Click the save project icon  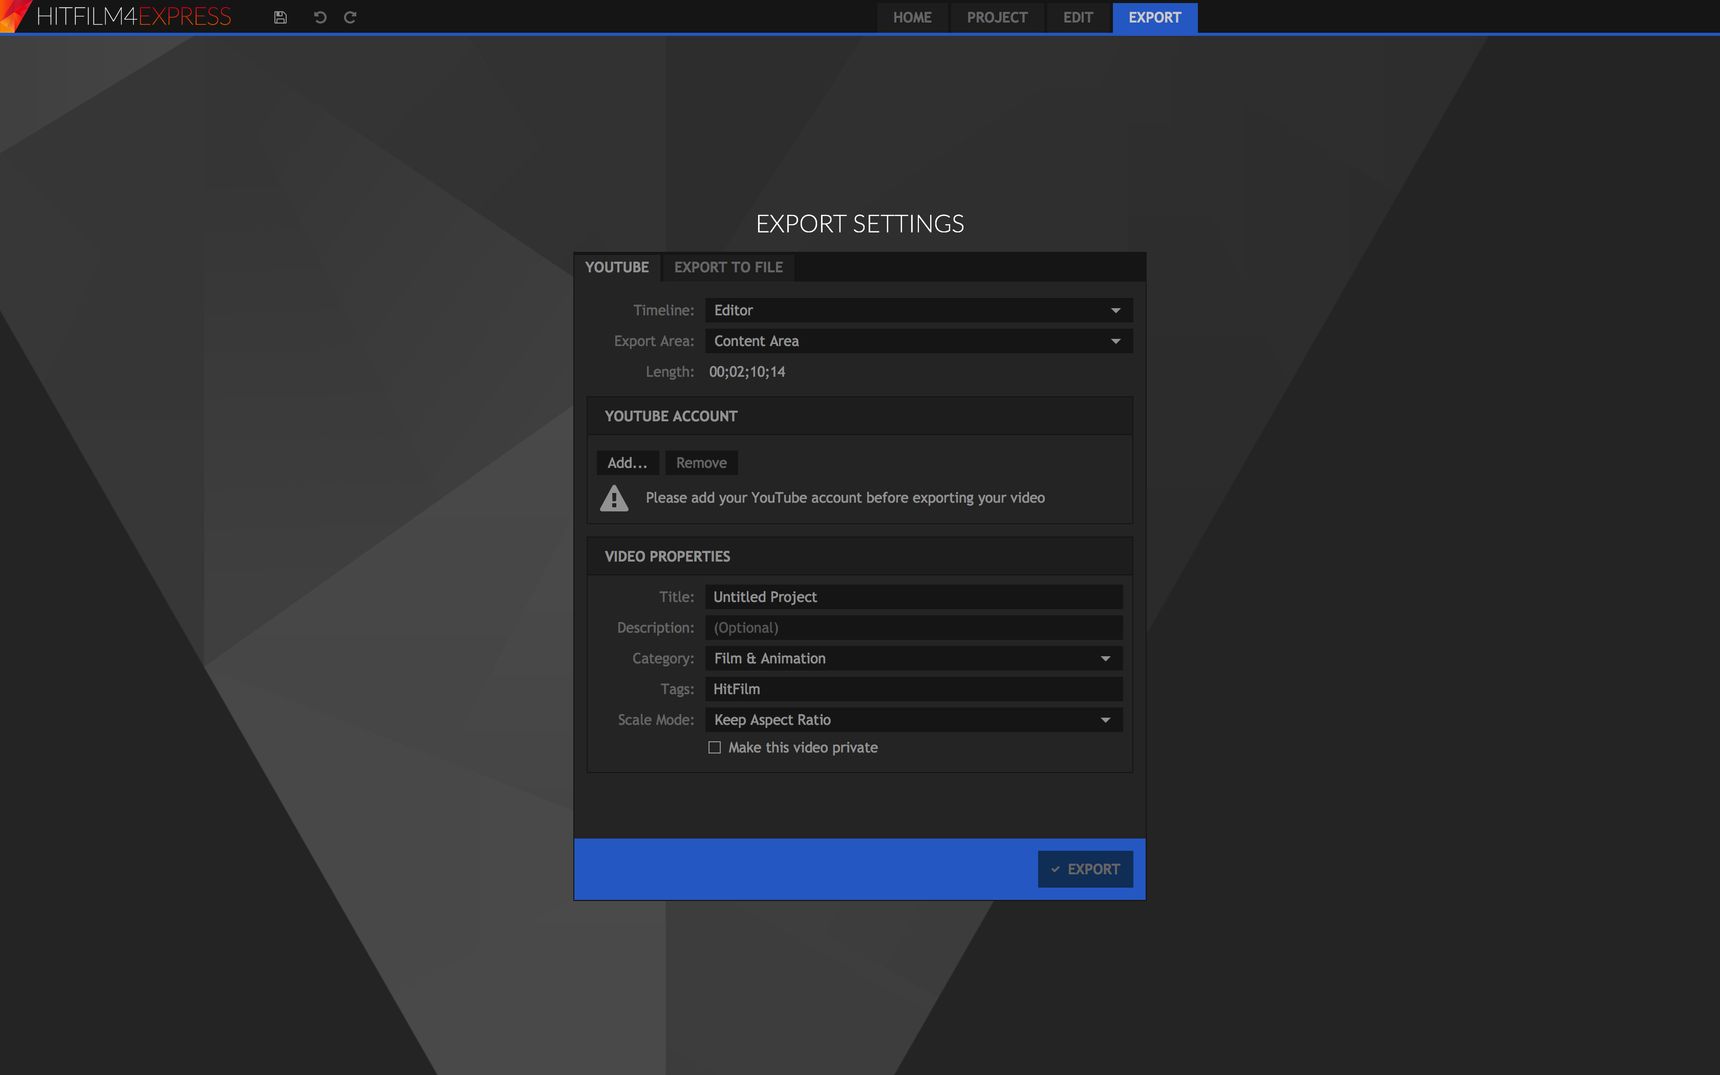coord(280,17)
